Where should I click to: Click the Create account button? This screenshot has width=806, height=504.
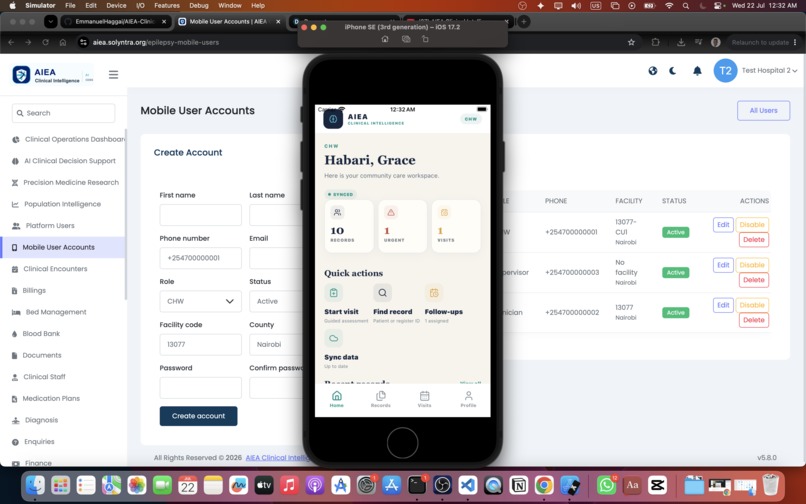coord(198,416)
